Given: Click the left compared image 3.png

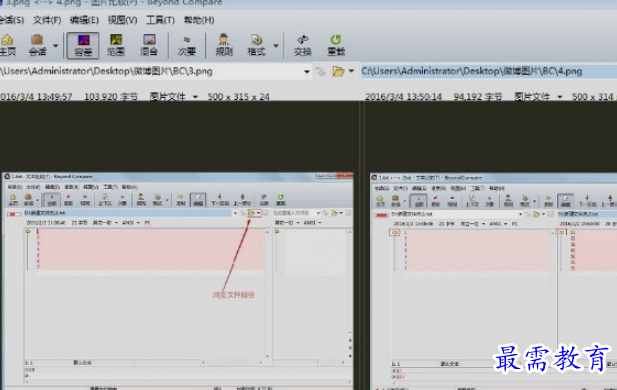Looking at the screenshot, I should pos(178,281).
